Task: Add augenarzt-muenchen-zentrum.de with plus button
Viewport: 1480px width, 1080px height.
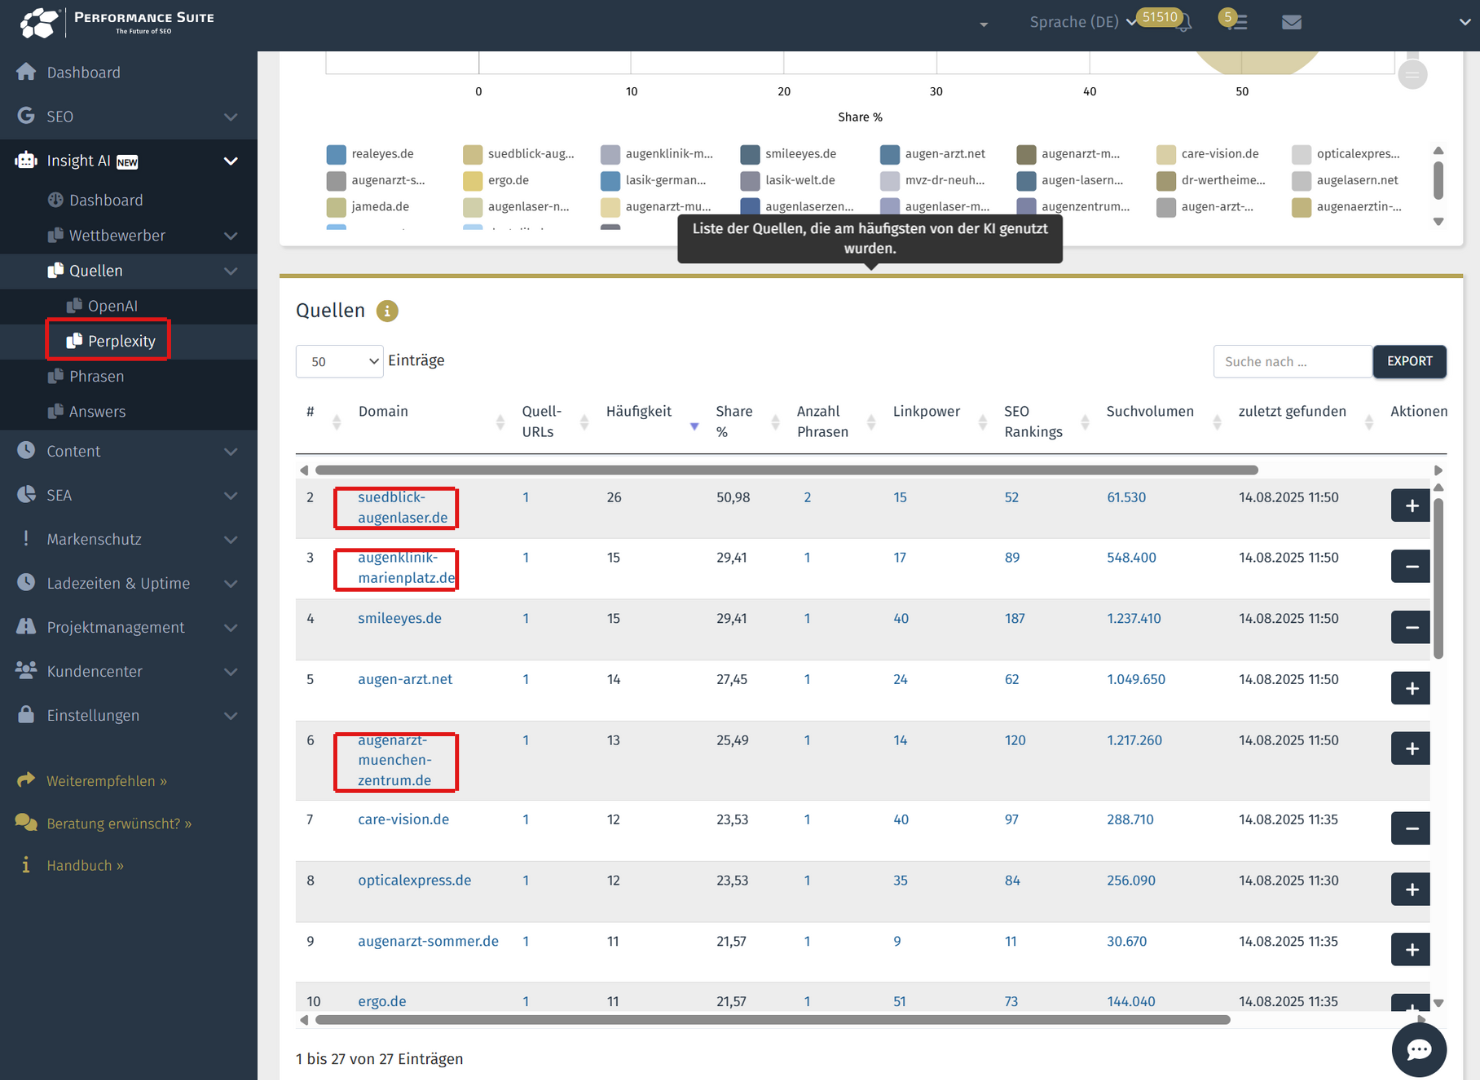Action: [x=1411, y=748]
